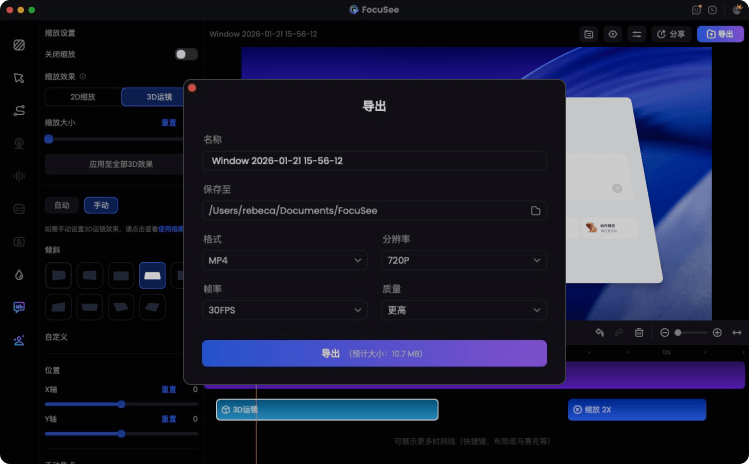Screen dimensions: 749x464
Task: Click the 导出 button in top toolbar
Action: tap(720, 34)
